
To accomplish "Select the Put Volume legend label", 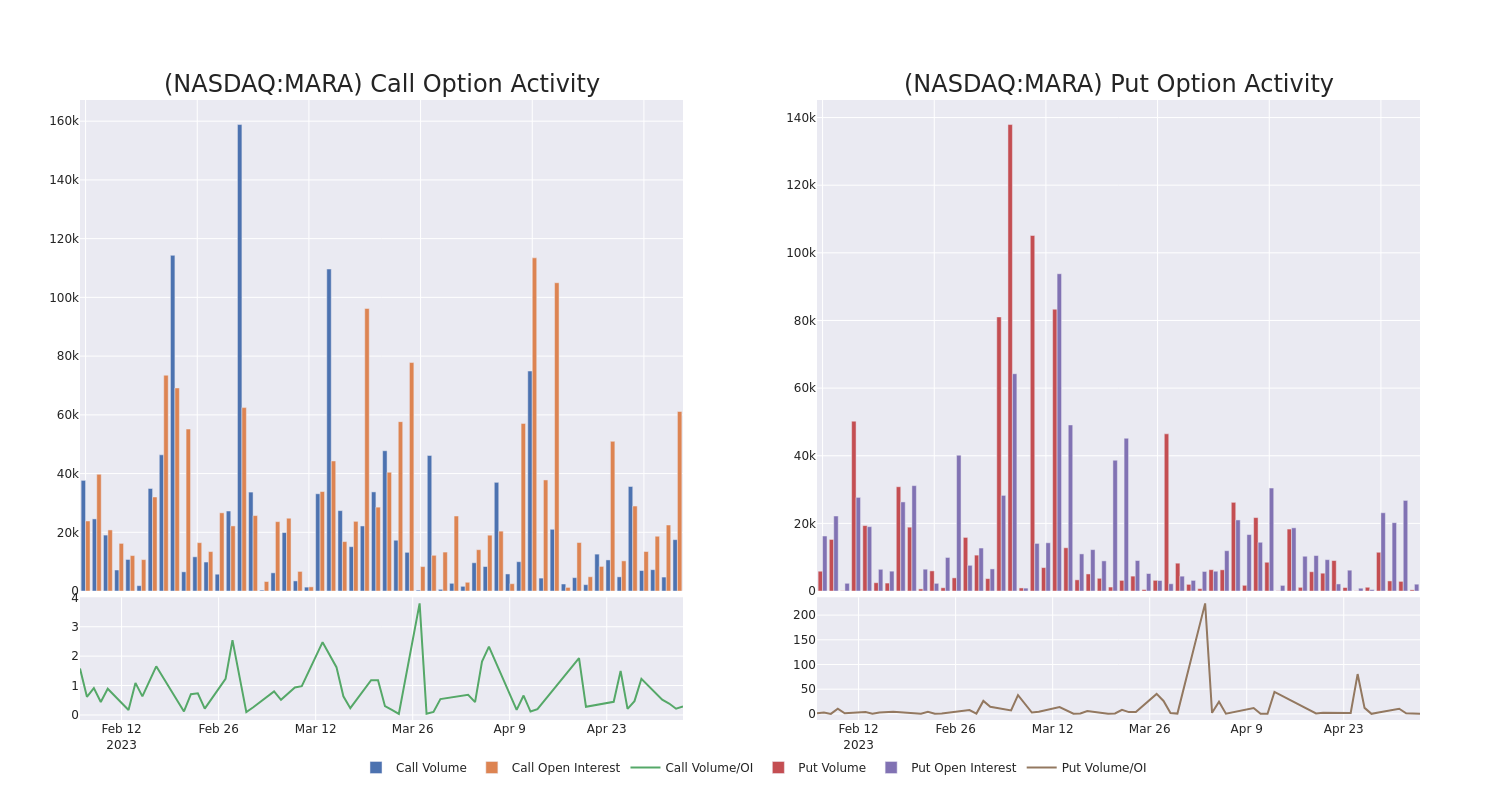I will tap(832, 768).
